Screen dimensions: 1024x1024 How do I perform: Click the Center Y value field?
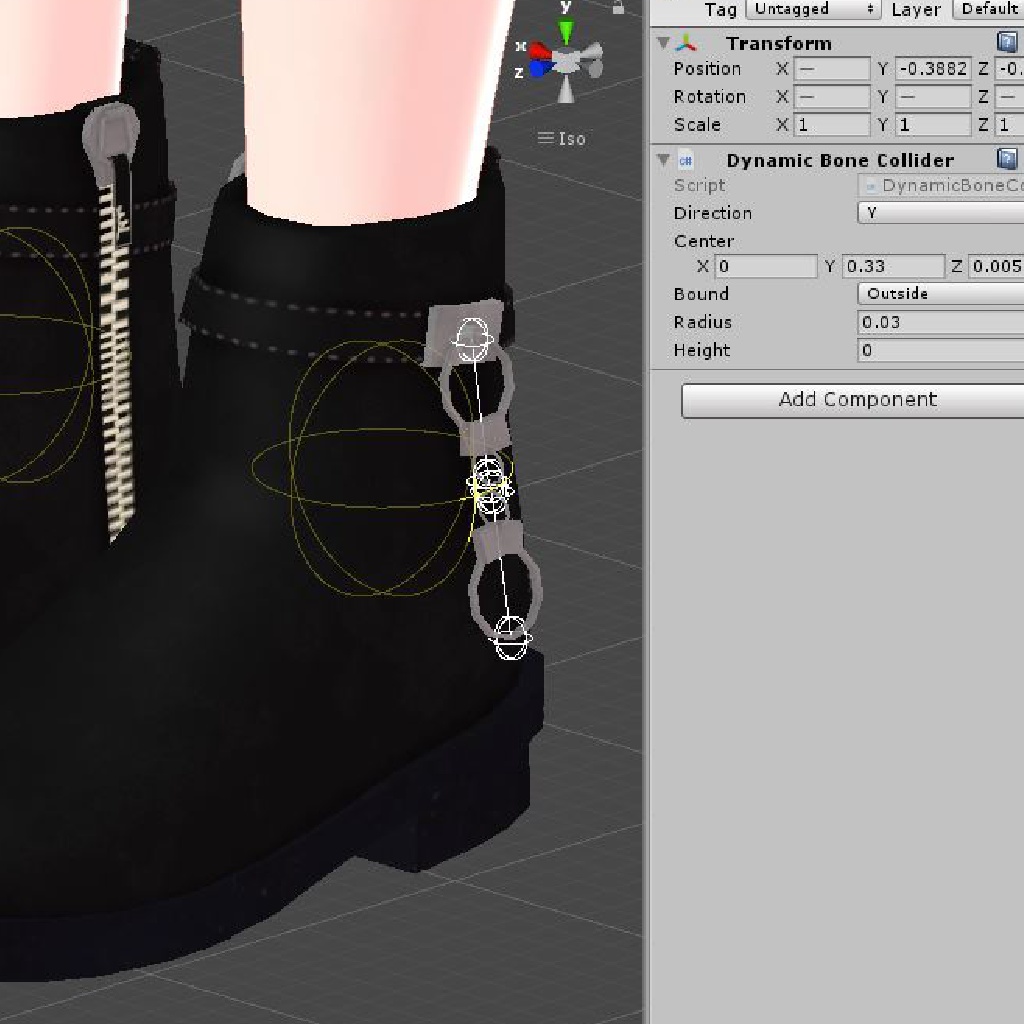(893, 266)
